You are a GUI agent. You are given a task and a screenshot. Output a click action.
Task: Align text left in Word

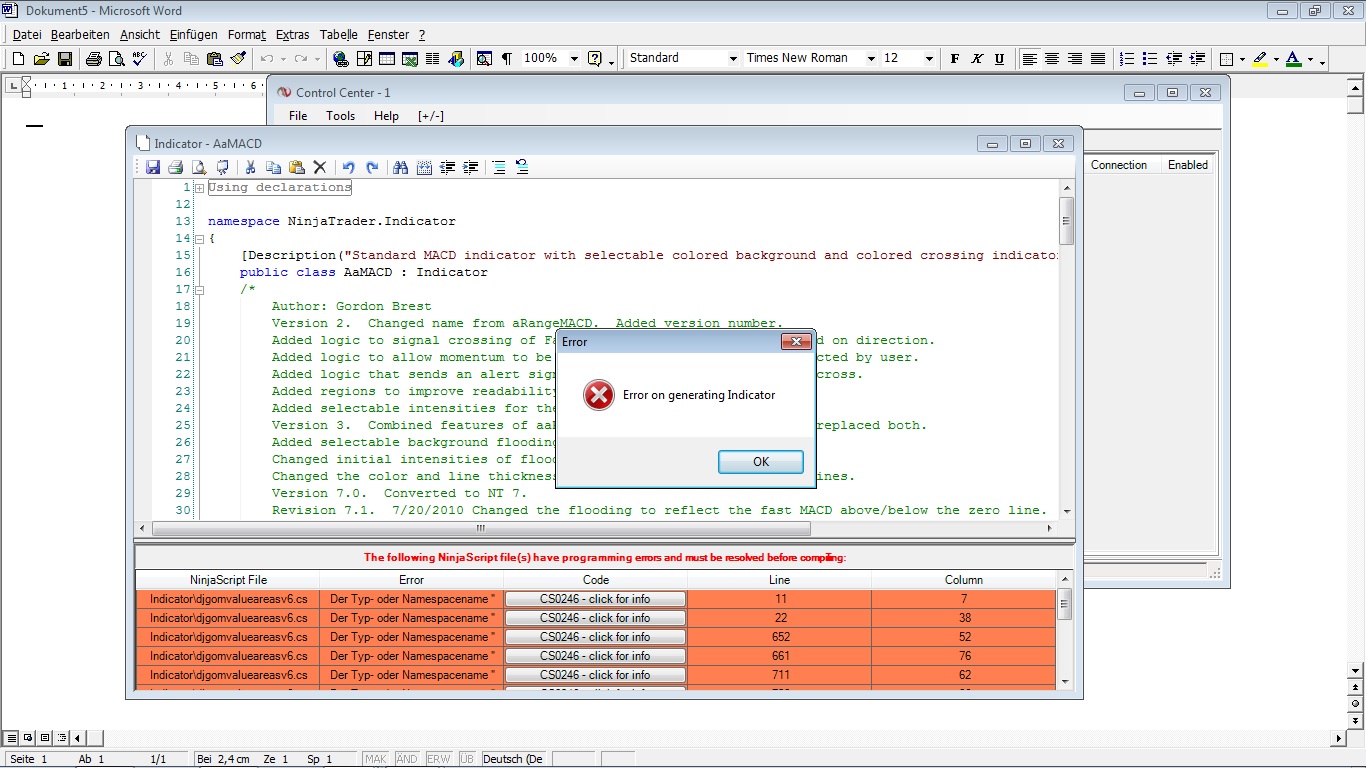click(1029, 59)
